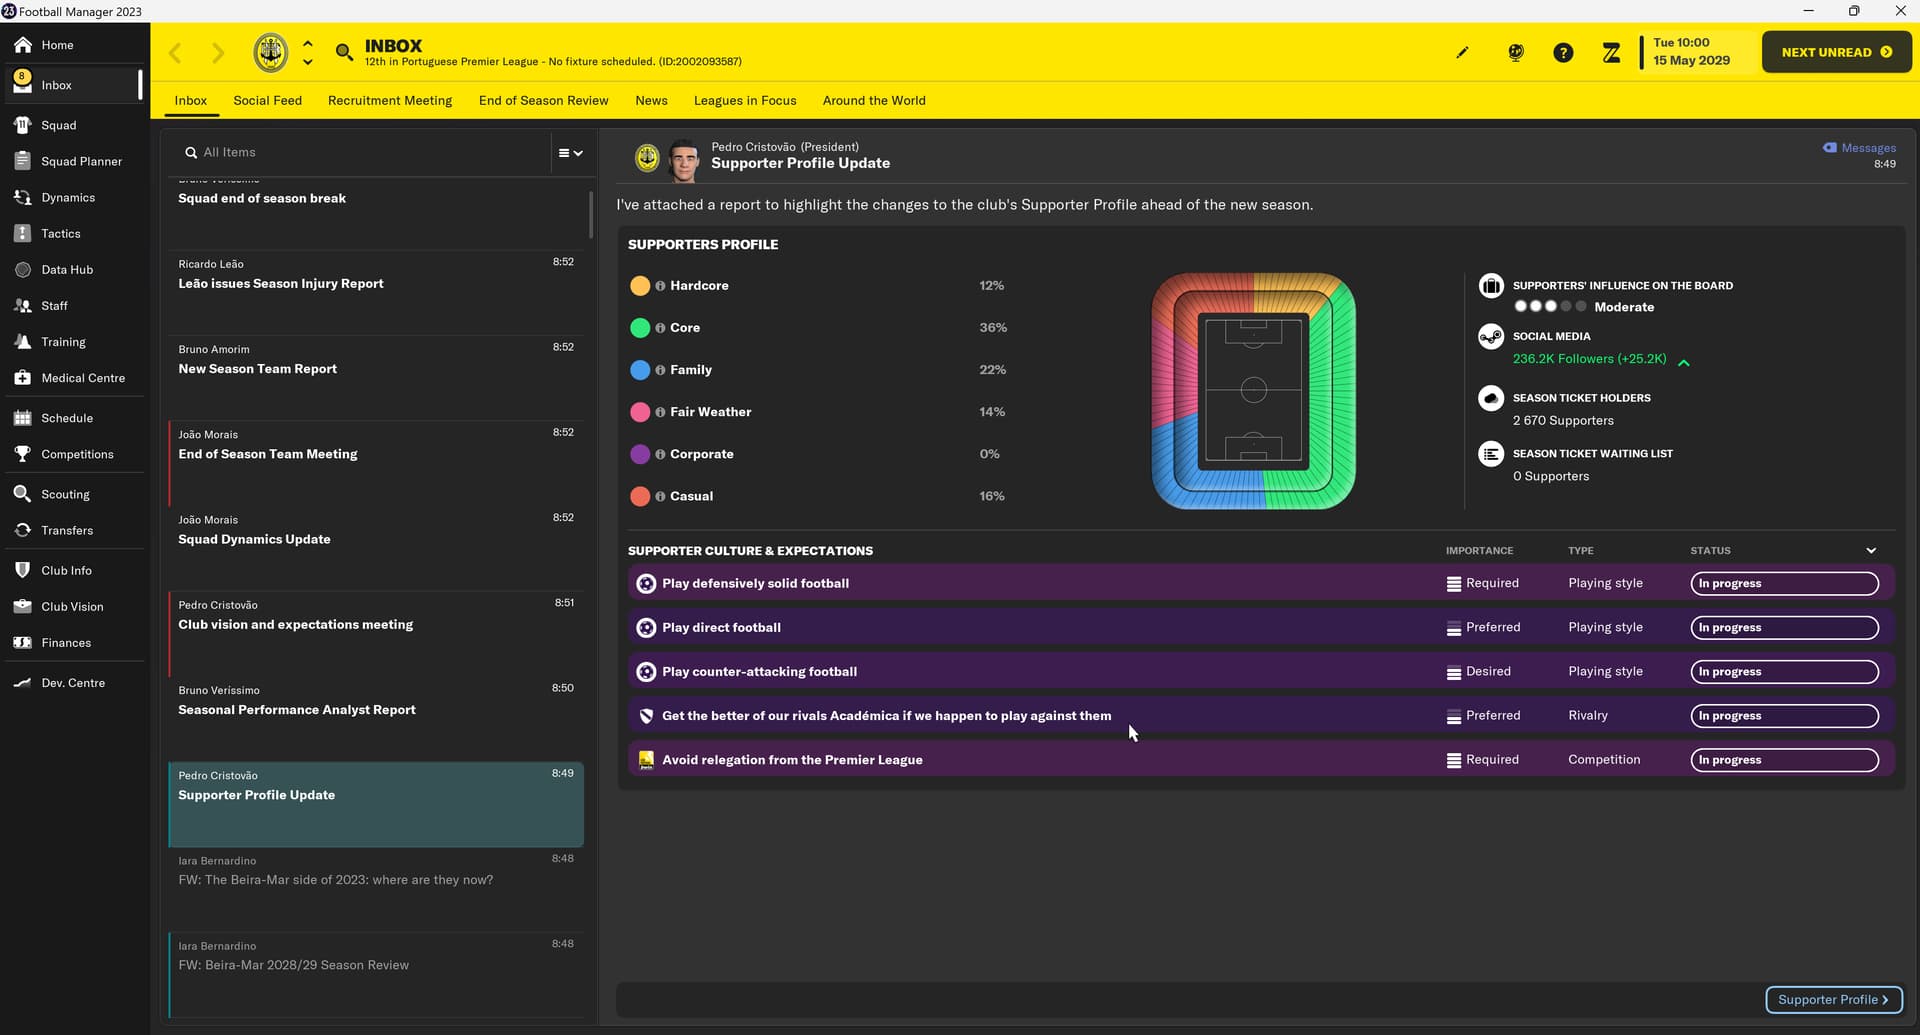Open the Club Info shield icon
Screen dimensions: 1920x1035
click(22, 570)
